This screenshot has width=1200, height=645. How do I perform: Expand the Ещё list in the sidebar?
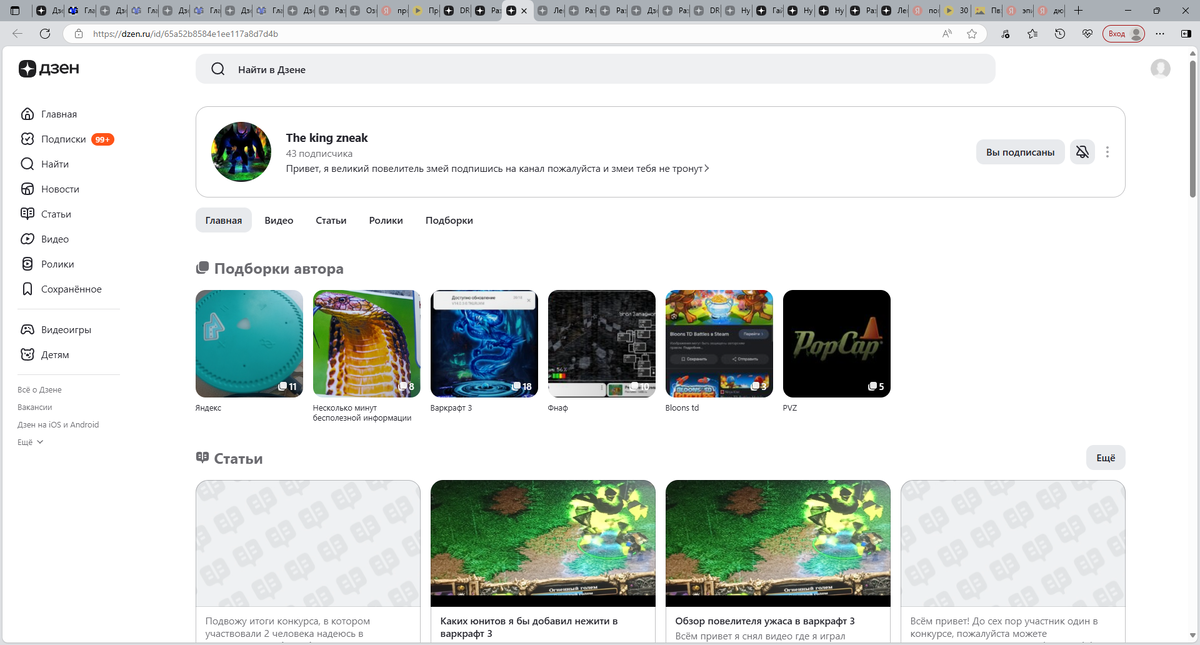(x=31, y=442)
